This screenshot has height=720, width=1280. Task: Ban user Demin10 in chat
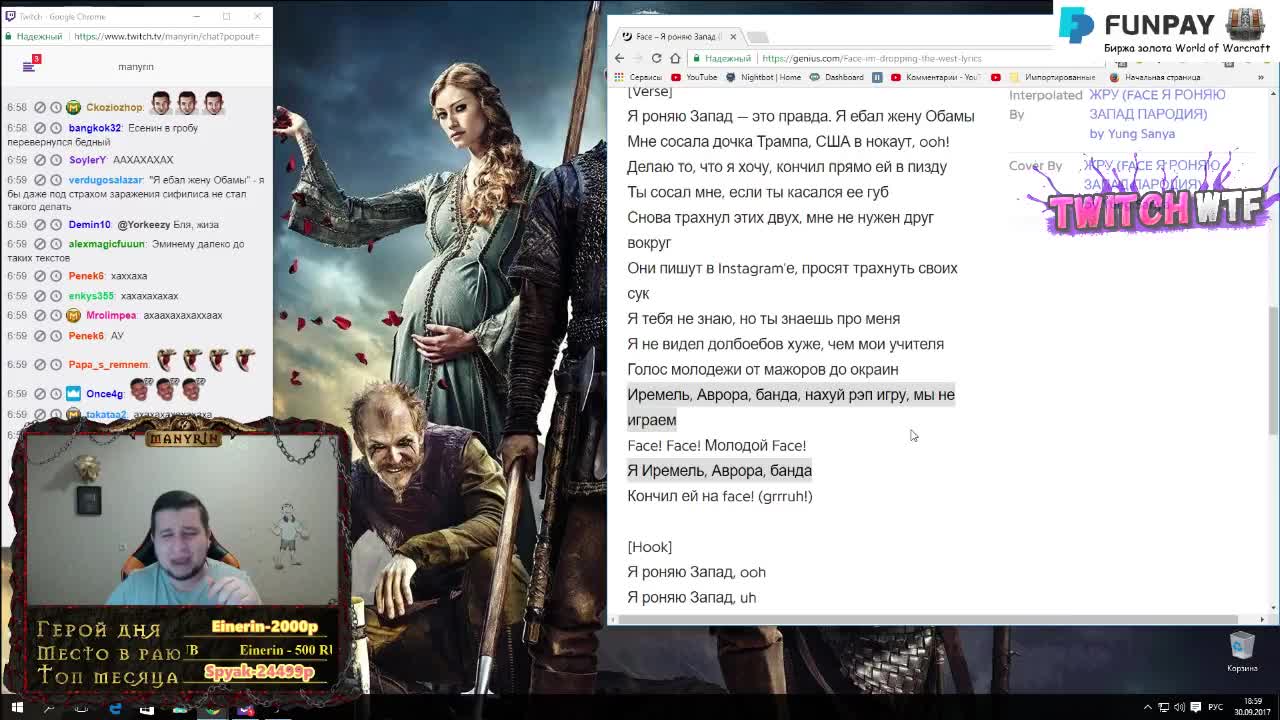tap(40, 225)
